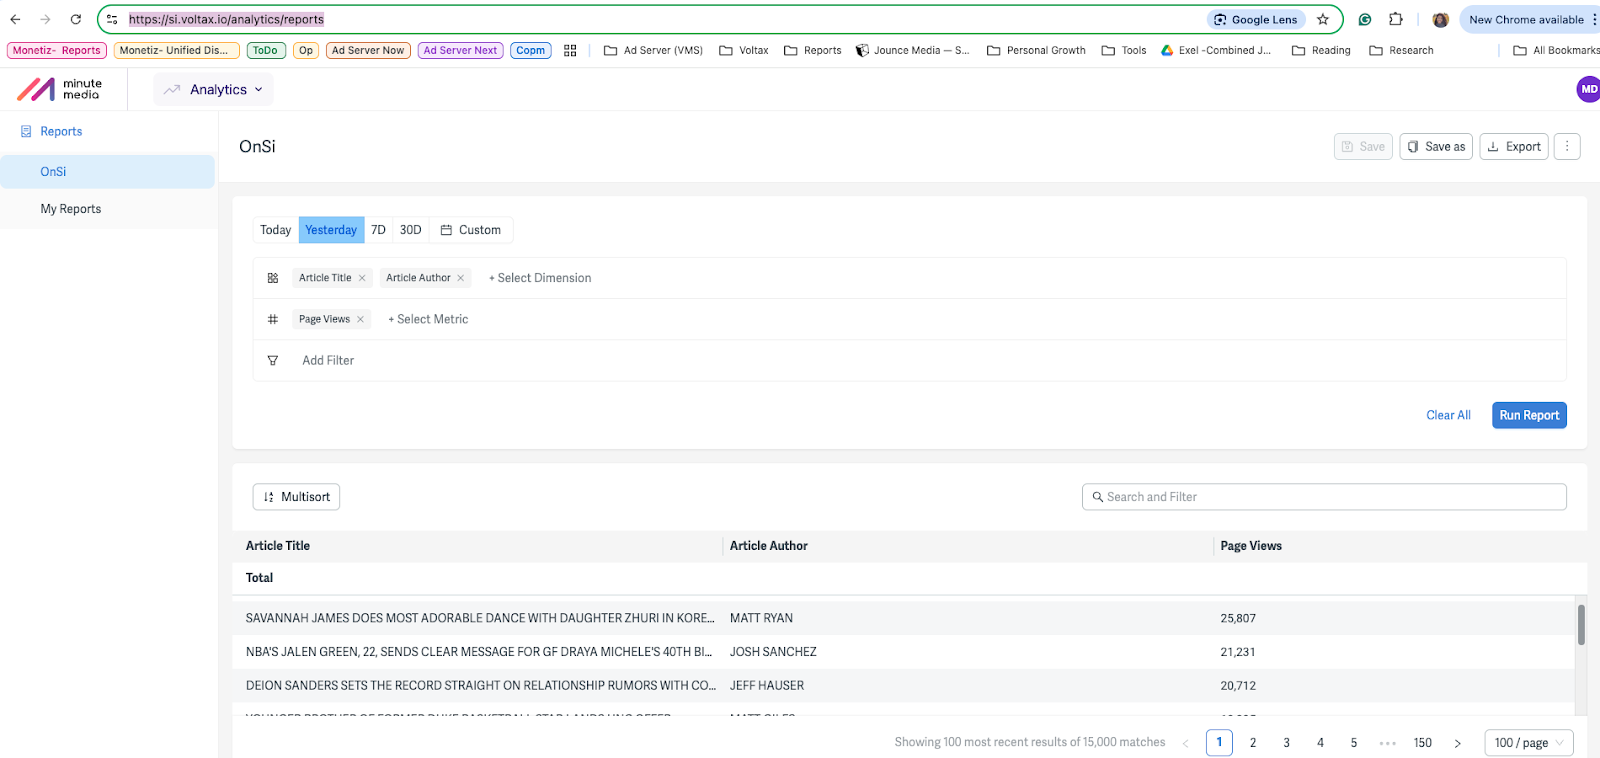This screenshot has width=1600, height=758.
Task: Remove the Page Views metric chip
Action: pyautogui.click(x=360, y=319)
